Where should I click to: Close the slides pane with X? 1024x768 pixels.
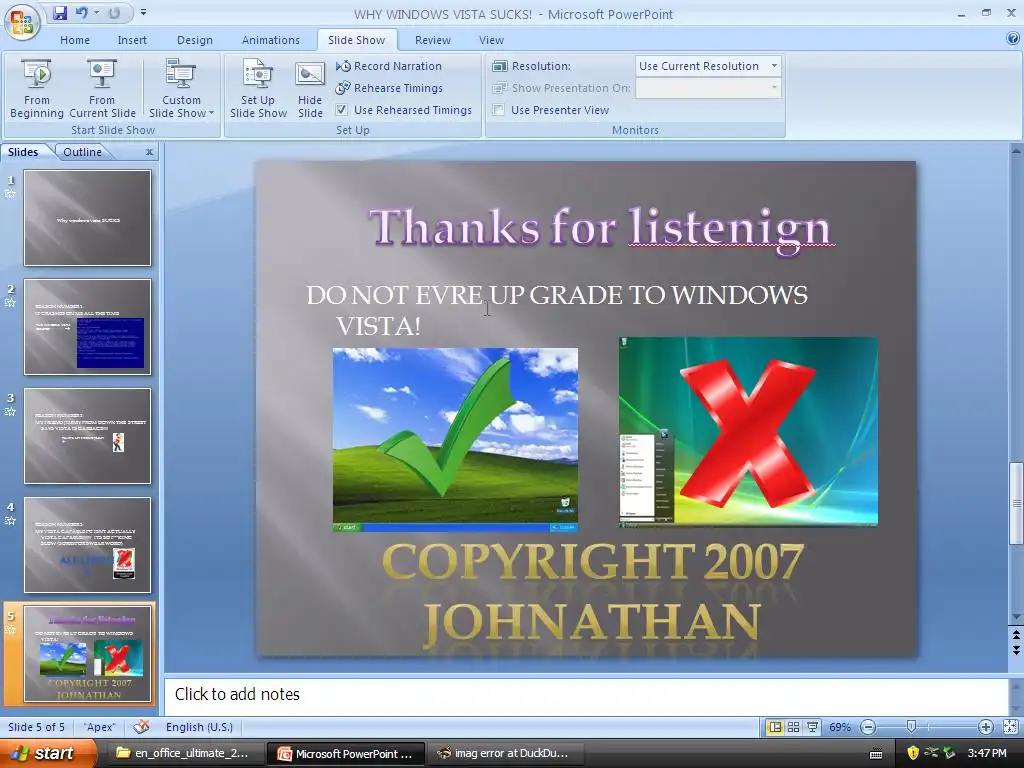pos(150,152)
